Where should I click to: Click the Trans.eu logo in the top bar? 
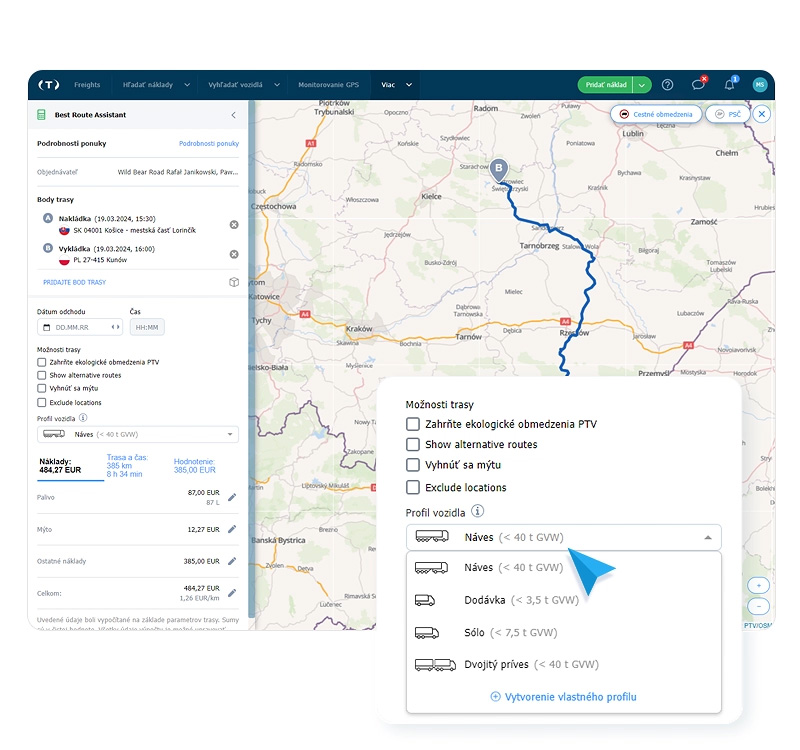coord(49,85)
